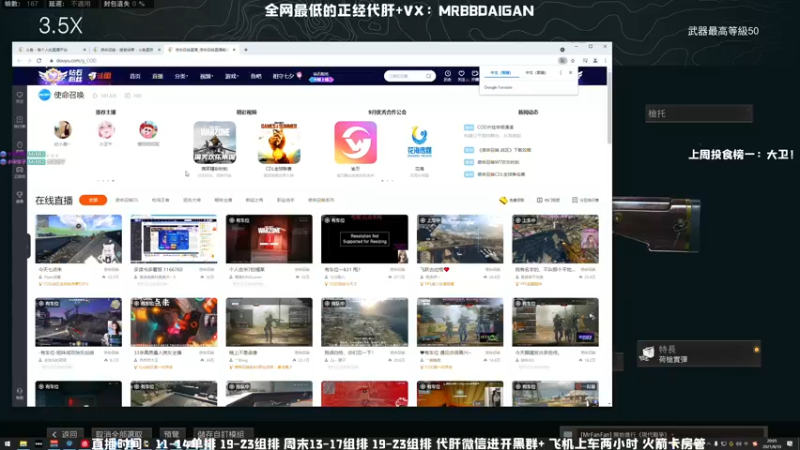Click the trophy icon in left sidebar
This screenshot has height=450, width=800.
[19, 194]
